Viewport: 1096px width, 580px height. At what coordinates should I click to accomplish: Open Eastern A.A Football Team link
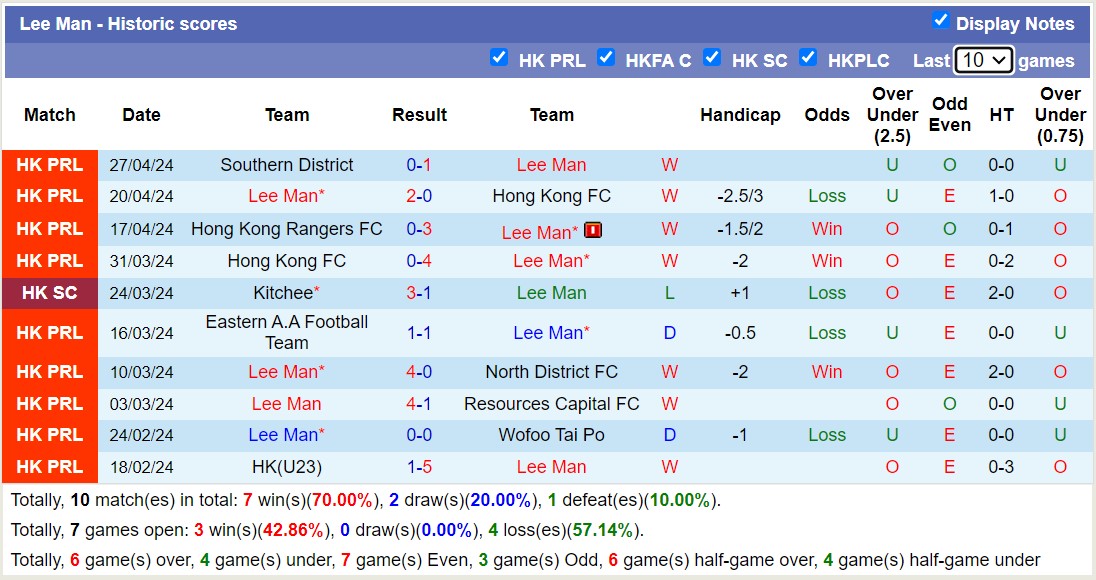pyautogui.click(x=287, y=332)
